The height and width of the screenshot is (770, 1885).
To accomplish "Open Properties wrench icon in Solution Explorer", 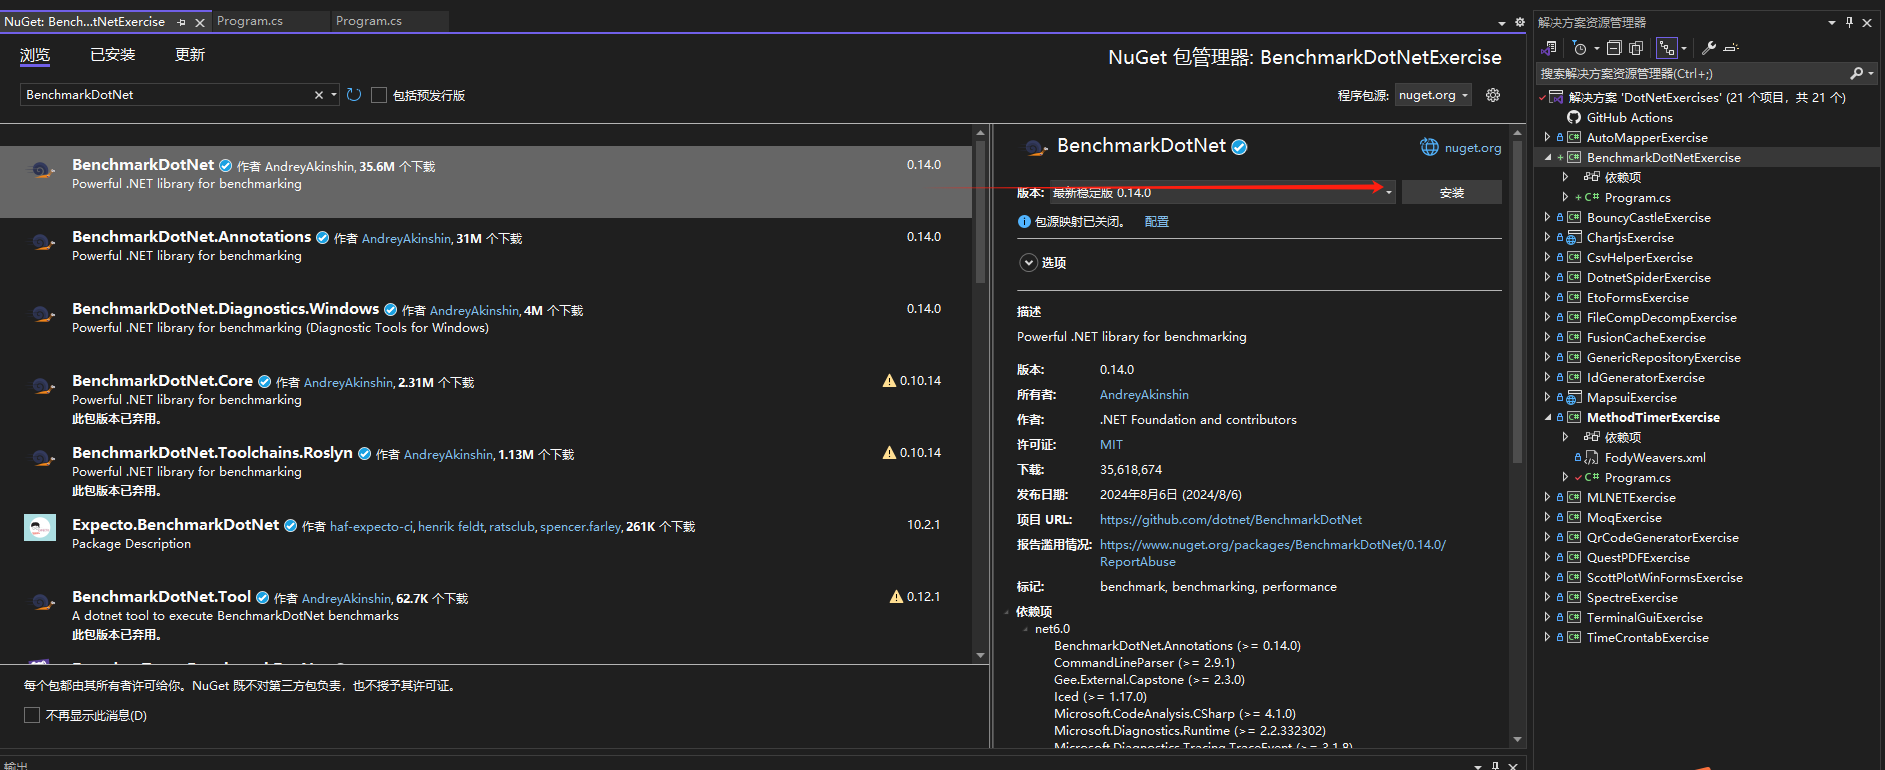I will (1709, 48).
